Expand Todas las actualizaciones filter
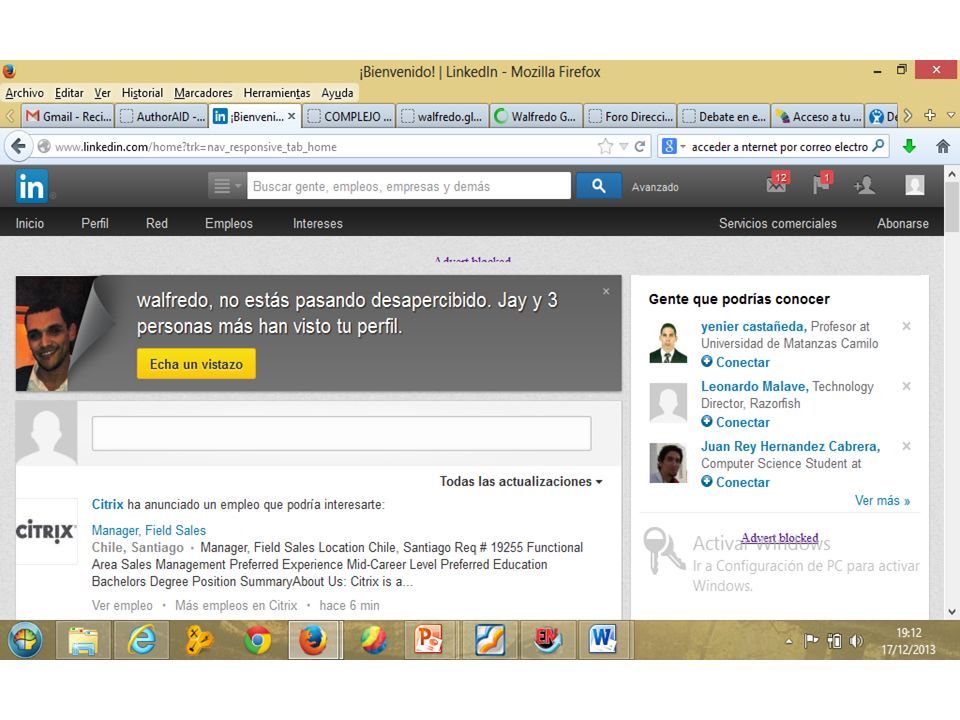Image resolution: width=960 pixels, height=720 pixels. click(521, 481)
